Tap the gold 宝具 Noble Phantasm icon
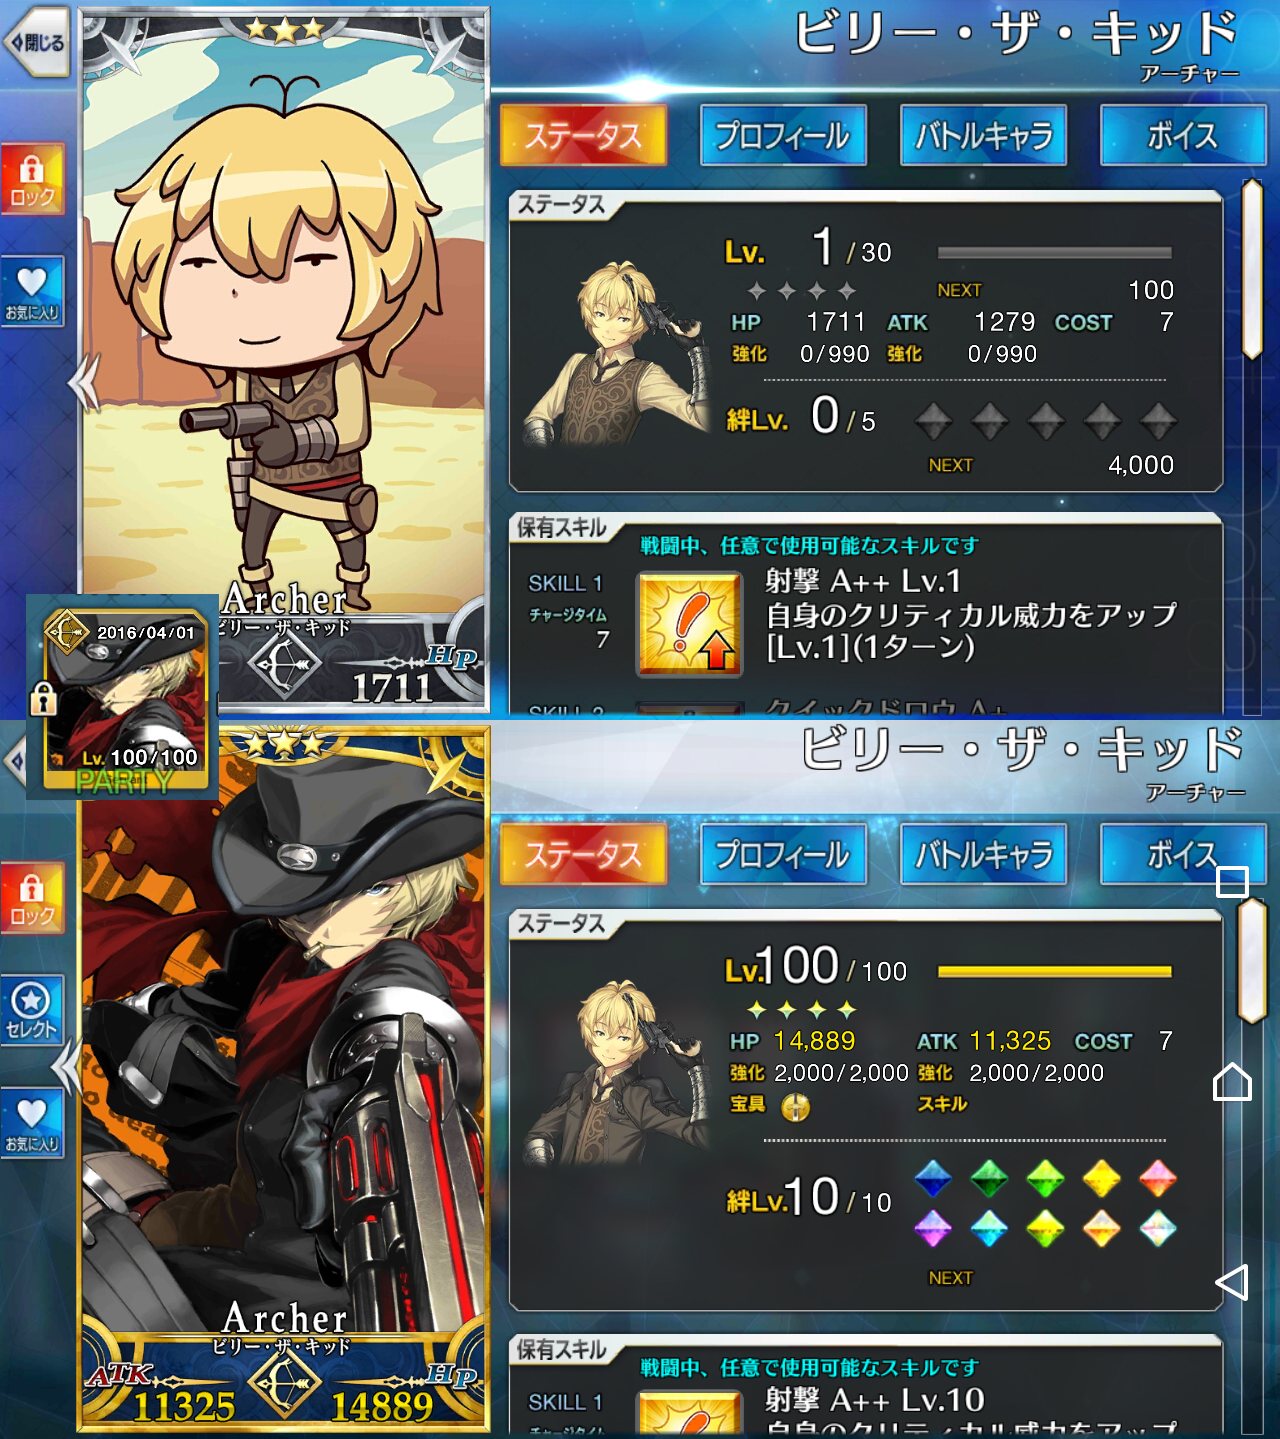Image resolution: width=1280 pixels, height=1439 pixels. (x=795, y=1106)
